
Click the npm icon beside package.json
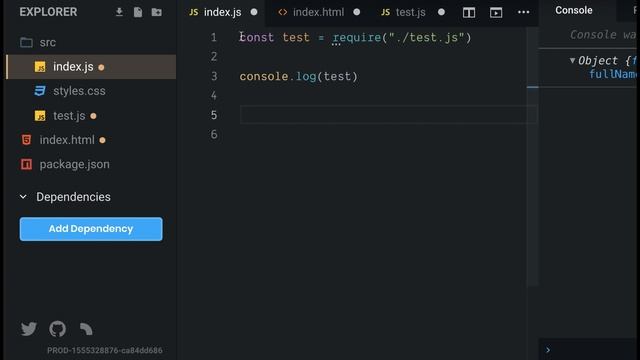click(x=27, y=164)
